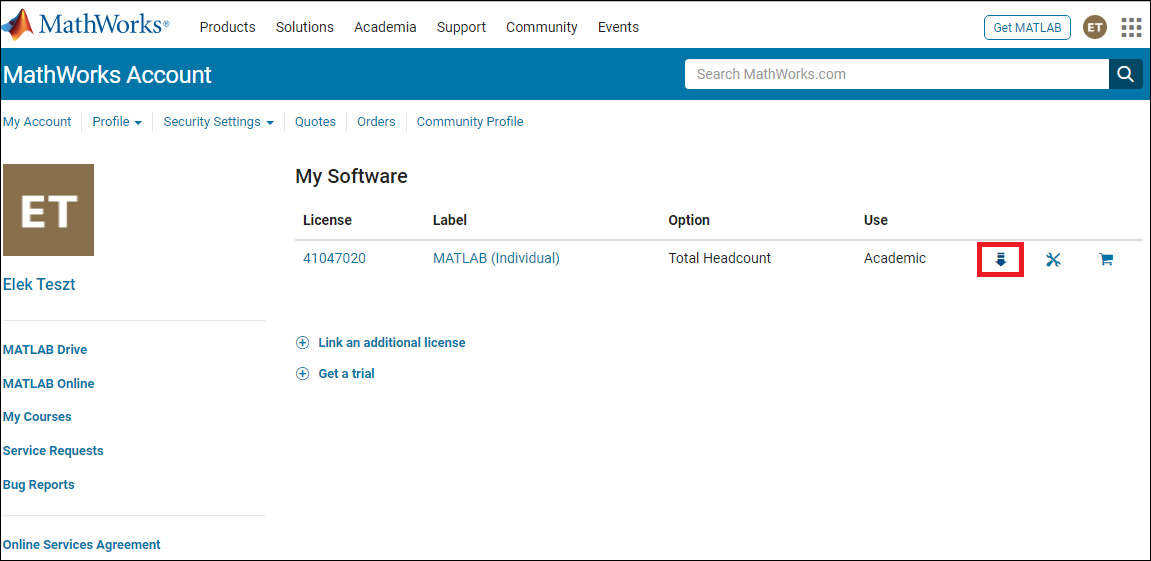Click the search magnifier button

click(1125, 74)
